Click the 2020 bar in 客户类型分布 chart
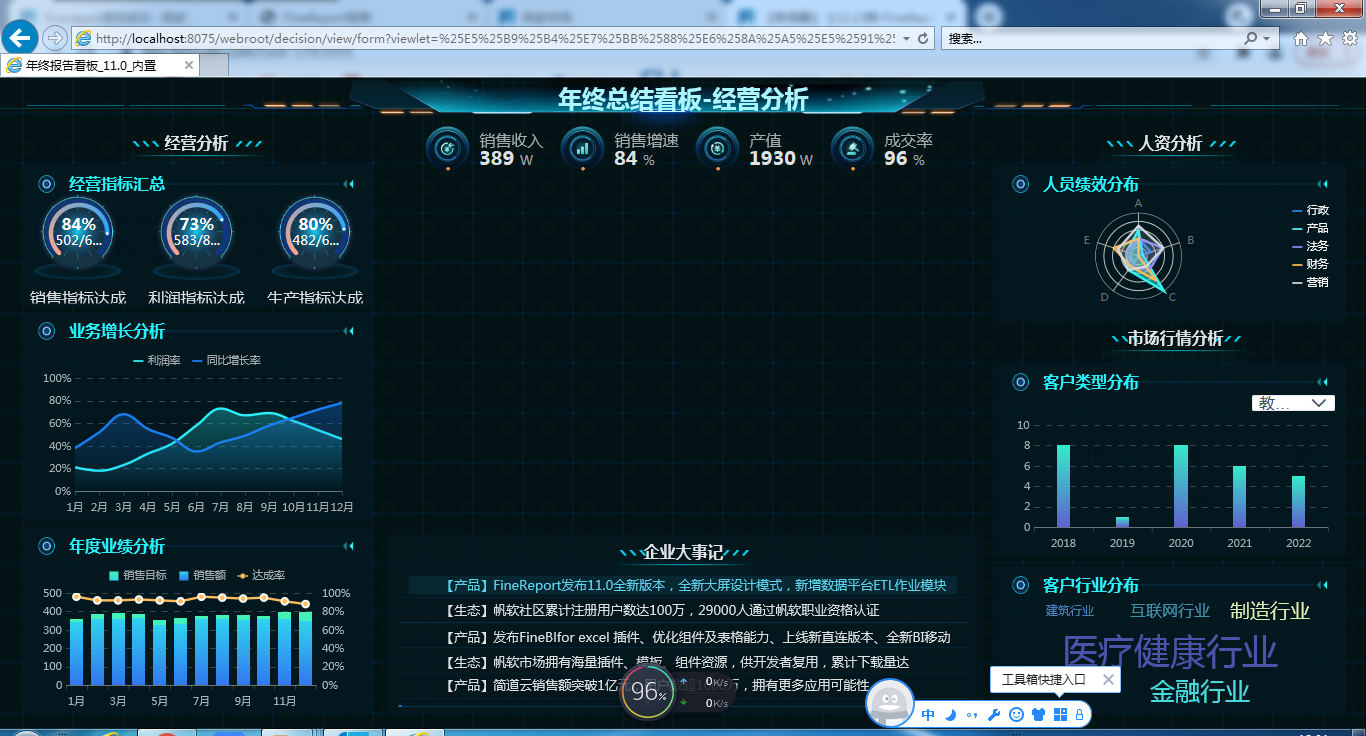 (x=1180, y=486)
